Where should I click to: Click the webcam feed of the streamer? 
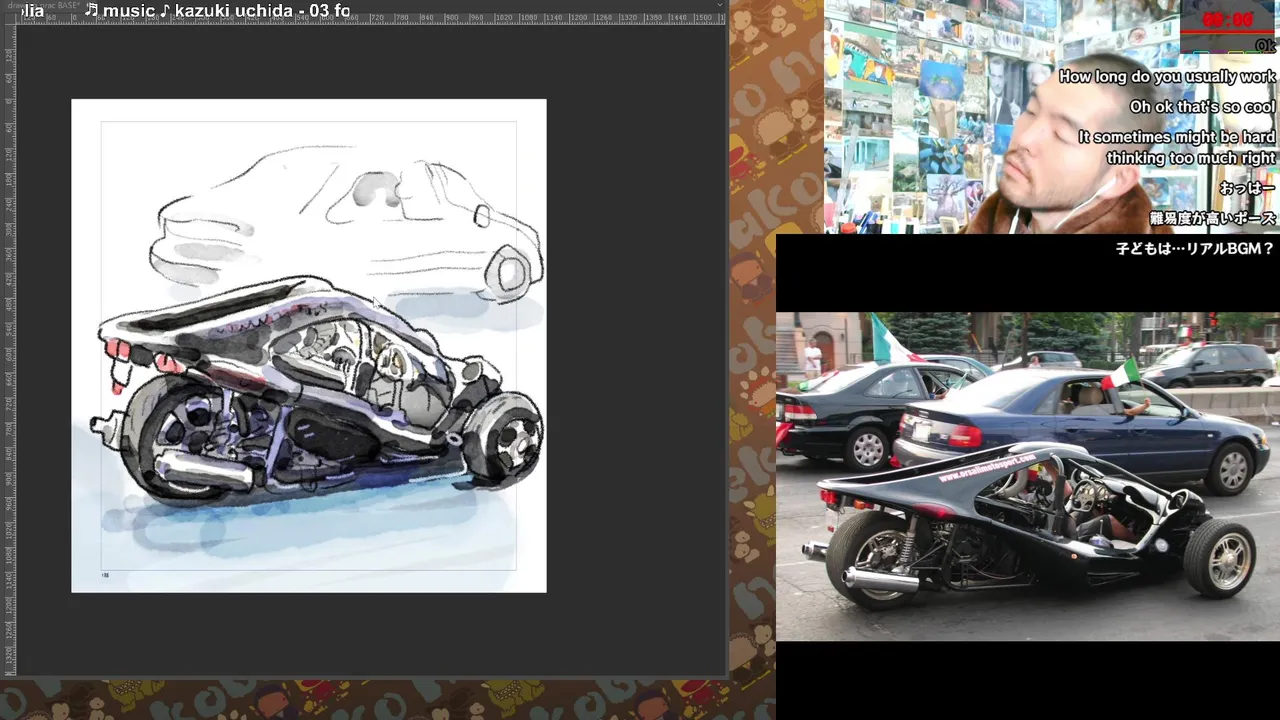coord(1052,117)
